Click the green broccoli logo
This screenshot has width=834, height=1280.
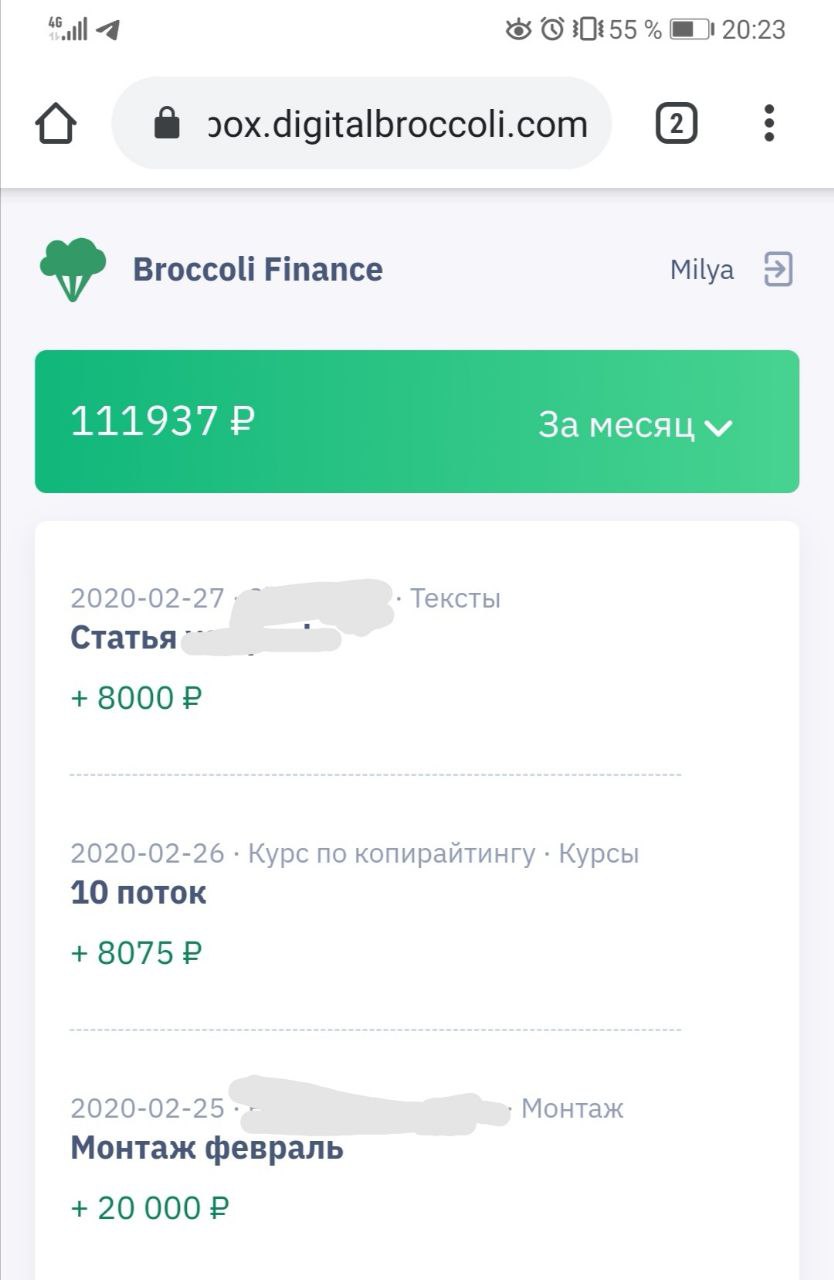pos(72,269)
